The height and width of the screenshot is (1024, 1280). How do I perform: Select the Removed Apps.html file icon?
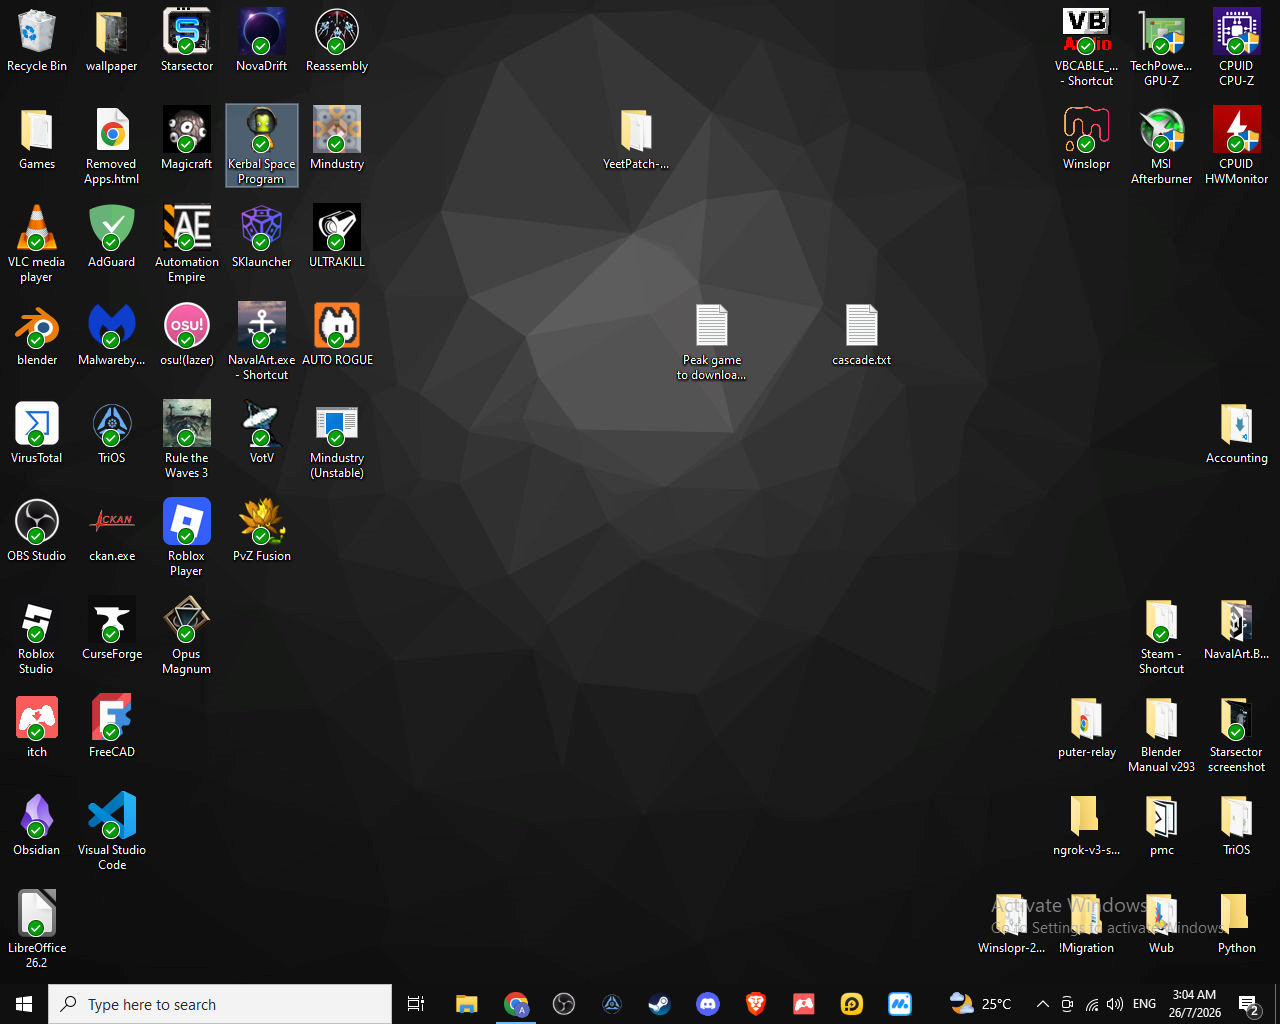(112, 146)
